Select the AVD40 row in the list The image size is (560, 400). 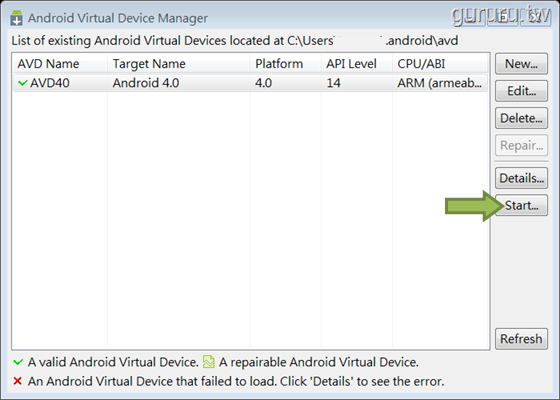point(250,83)
